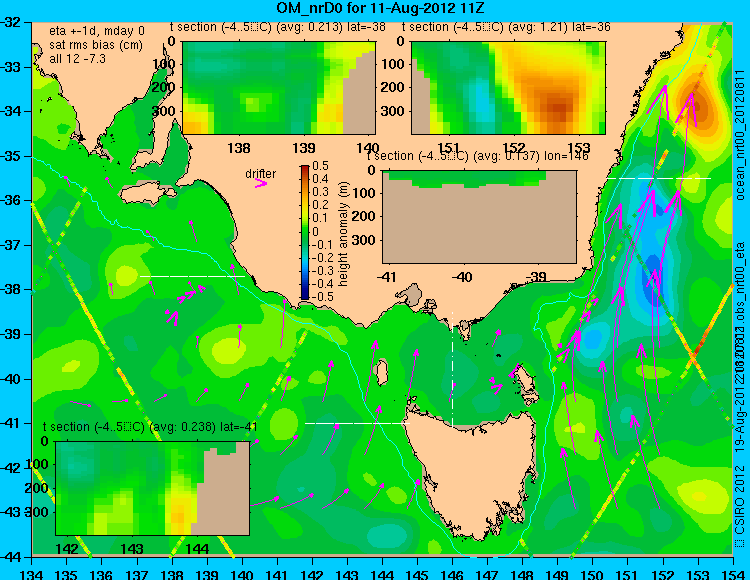Screen dimensions: 750x580
Task: Open the lon=146 temperature section inset plot
Action: pyautogui.click(x=479, y=217)
